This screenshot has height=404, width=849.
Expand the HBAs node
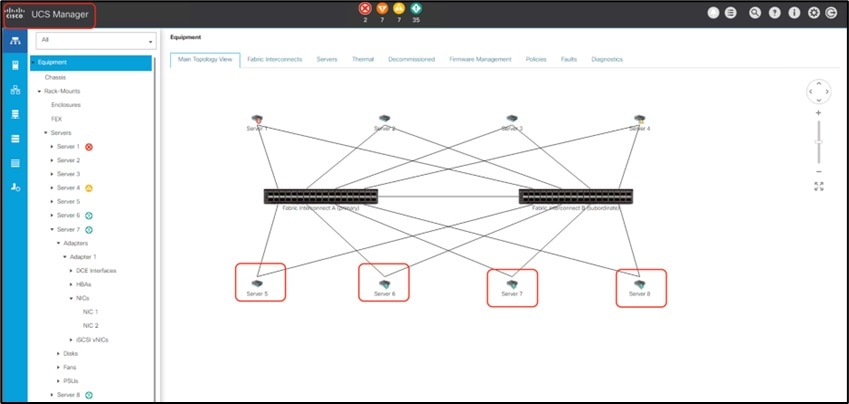point(71,284)
